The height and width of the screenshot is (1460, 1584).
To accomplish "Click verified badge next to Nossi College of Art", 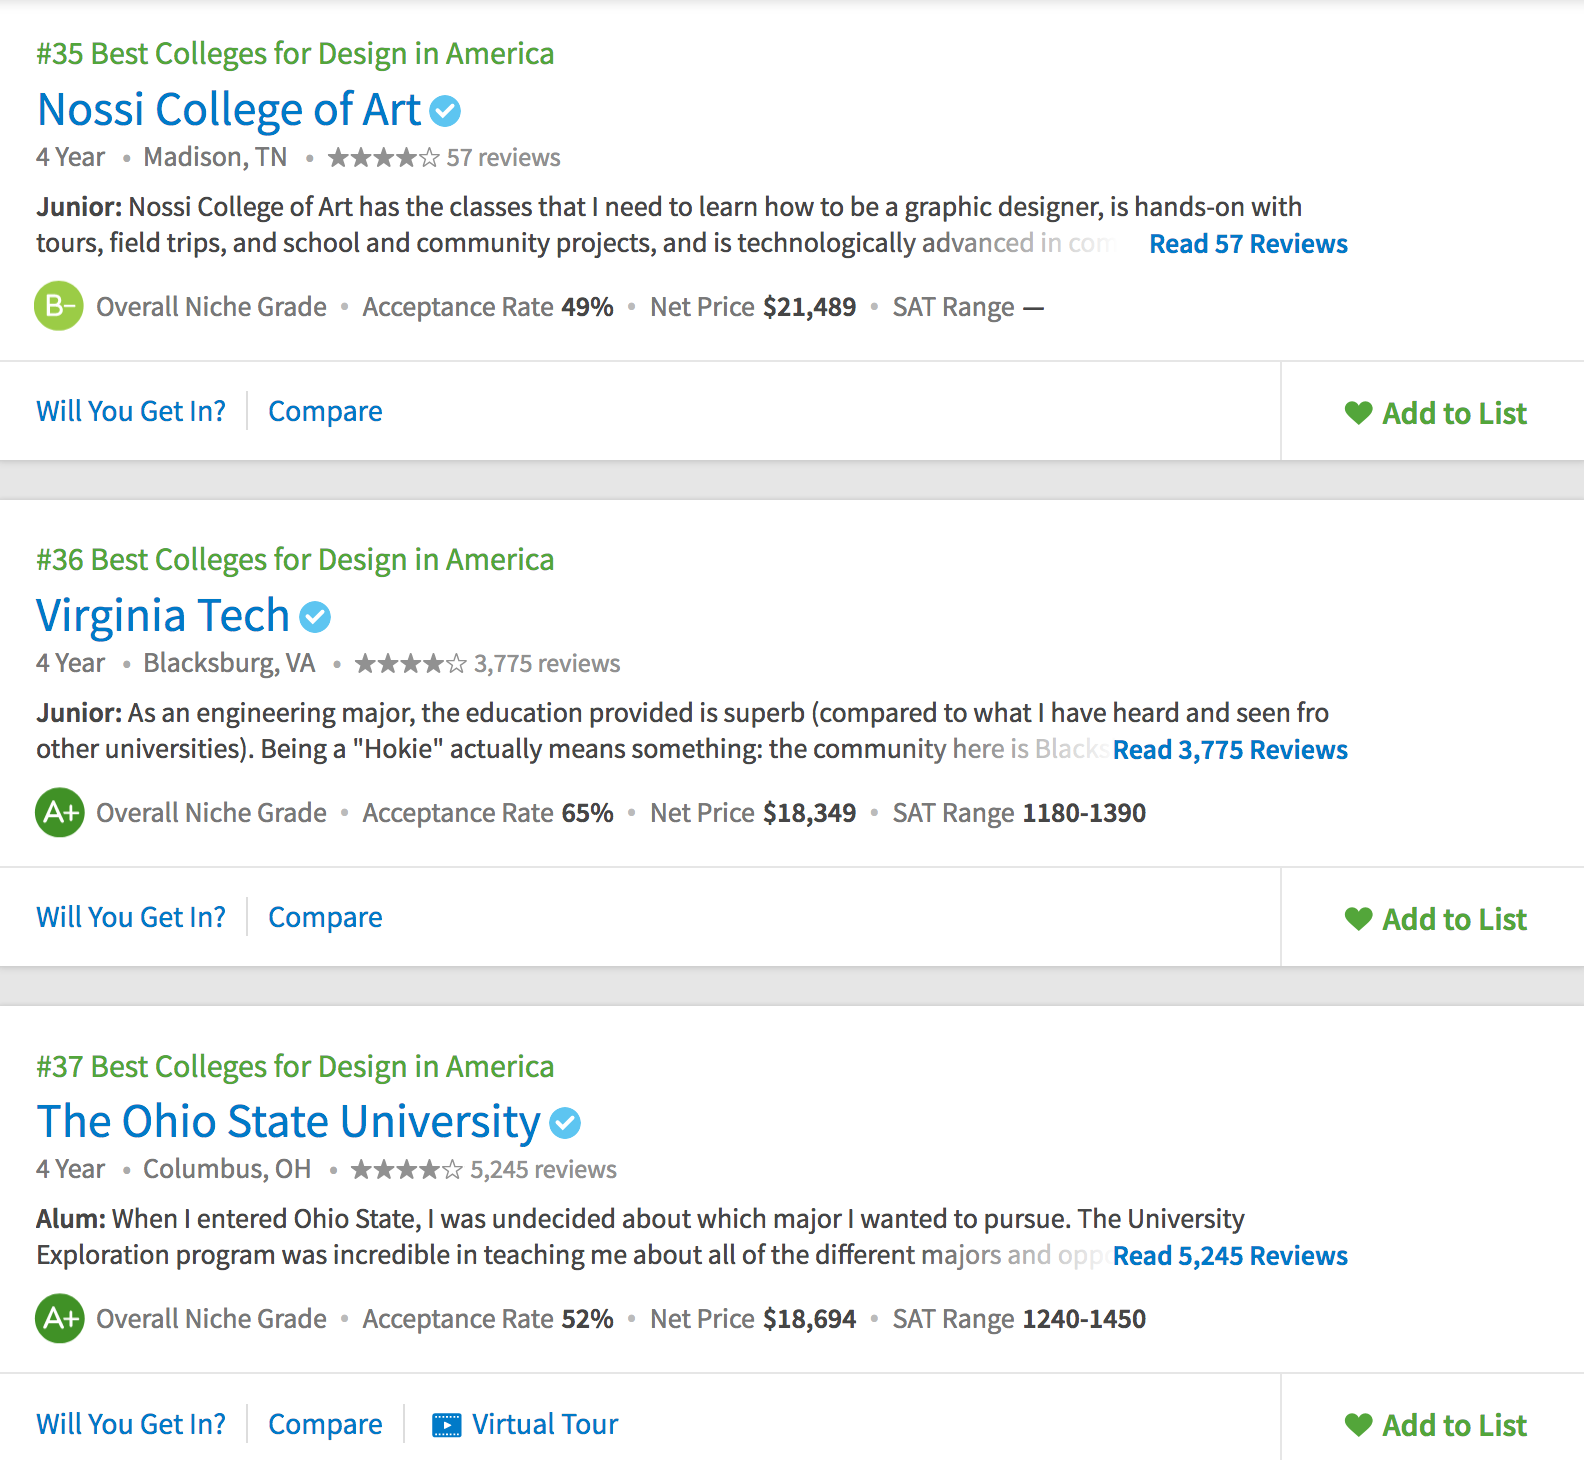I will 445,111.
